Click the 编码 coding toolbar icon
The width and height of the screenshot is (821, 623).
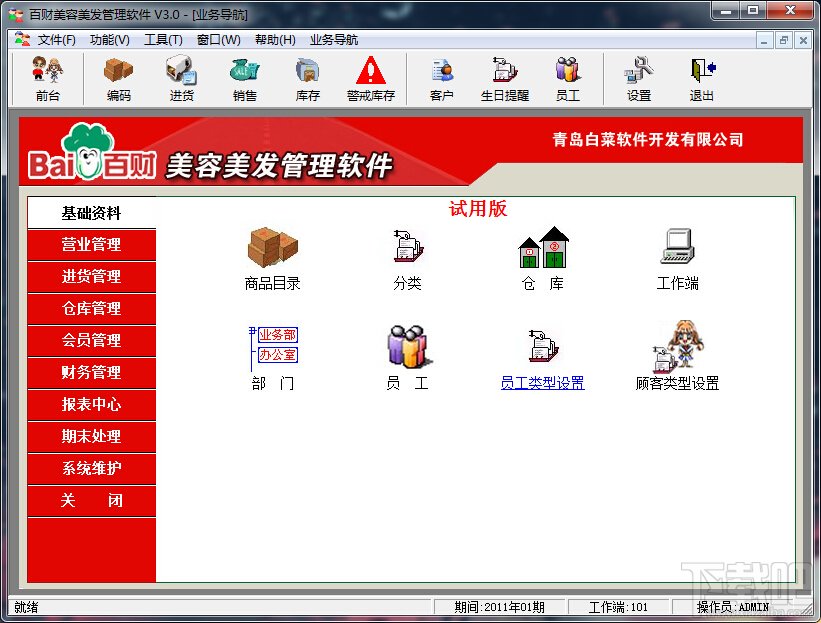[x=118, y=79]
